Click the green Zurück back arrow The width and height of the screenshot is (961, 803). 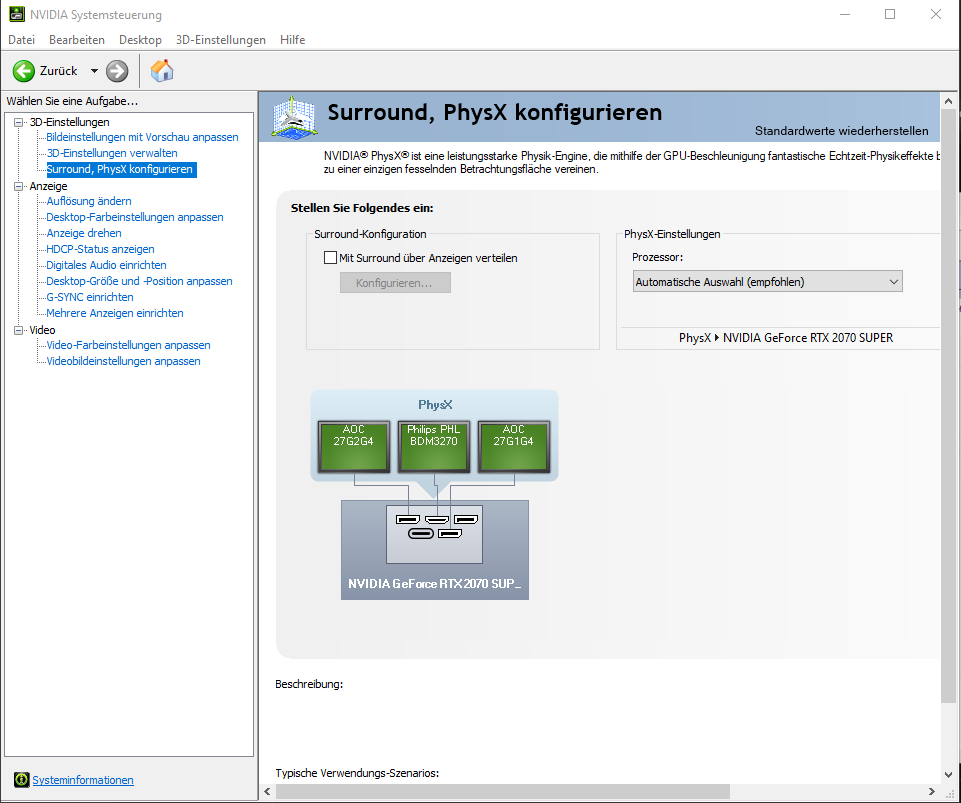pos(24,71)
